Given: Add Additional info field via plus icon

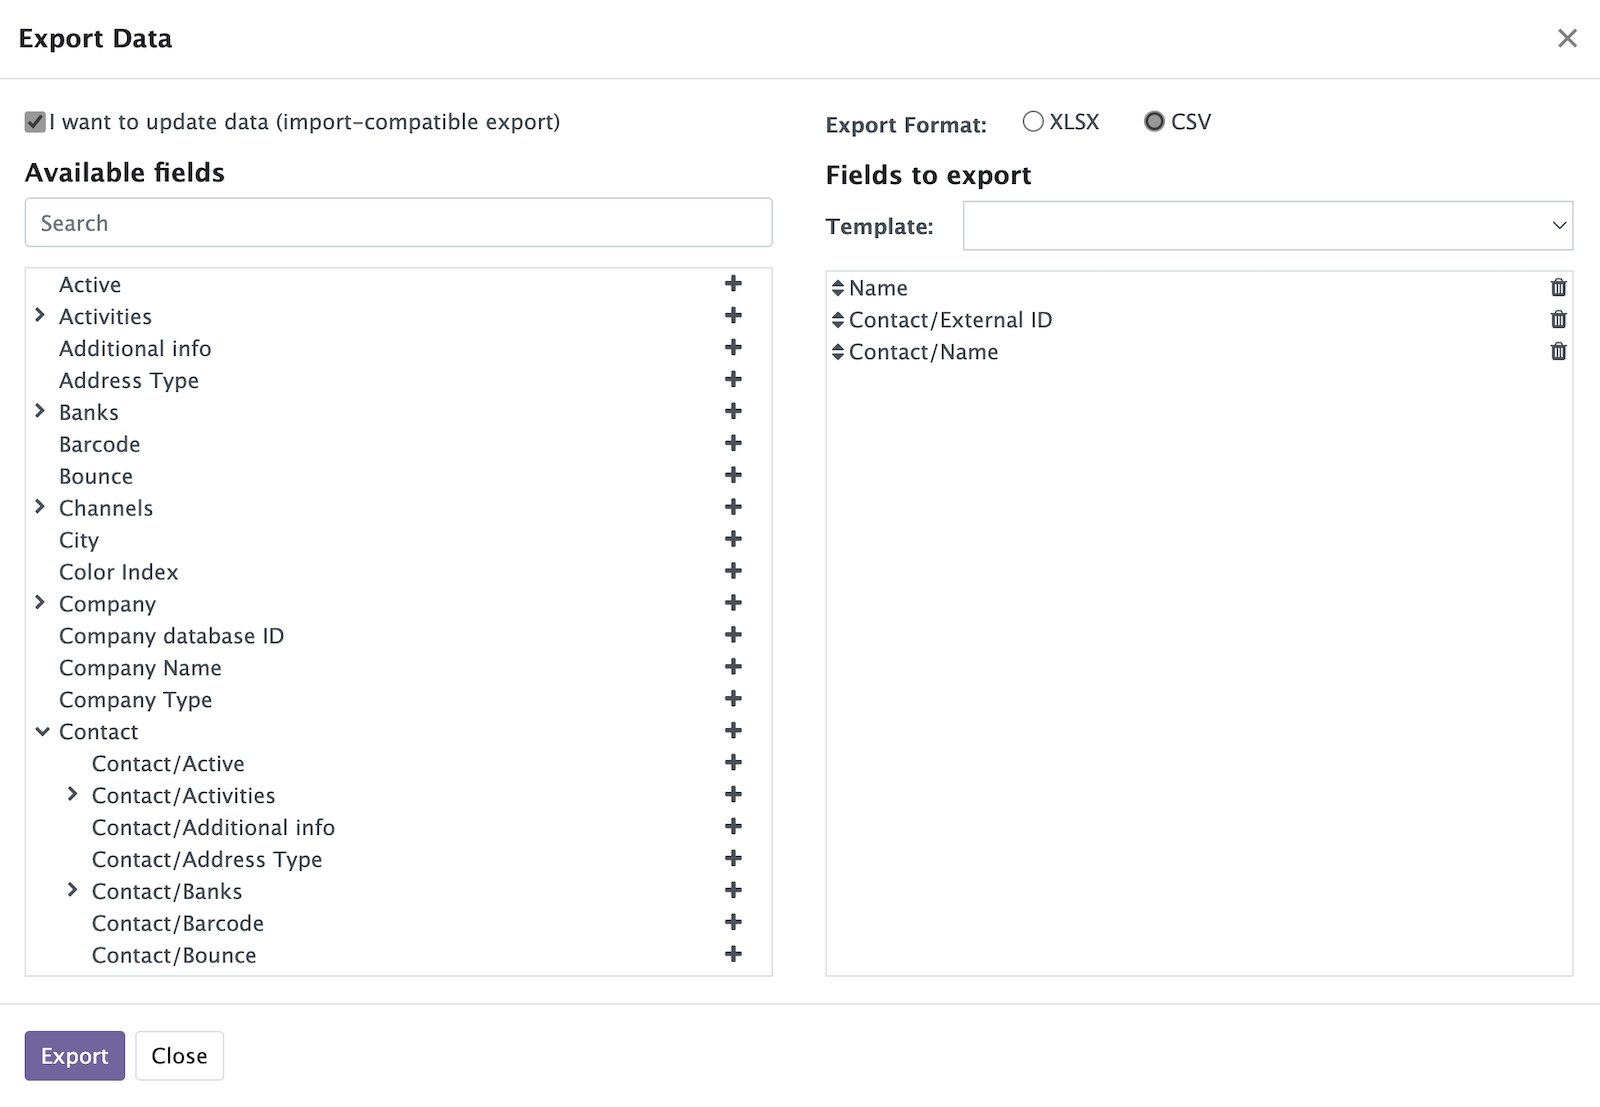Looking at the screenshot, I should pyautogui.click(x=733, y=348).
